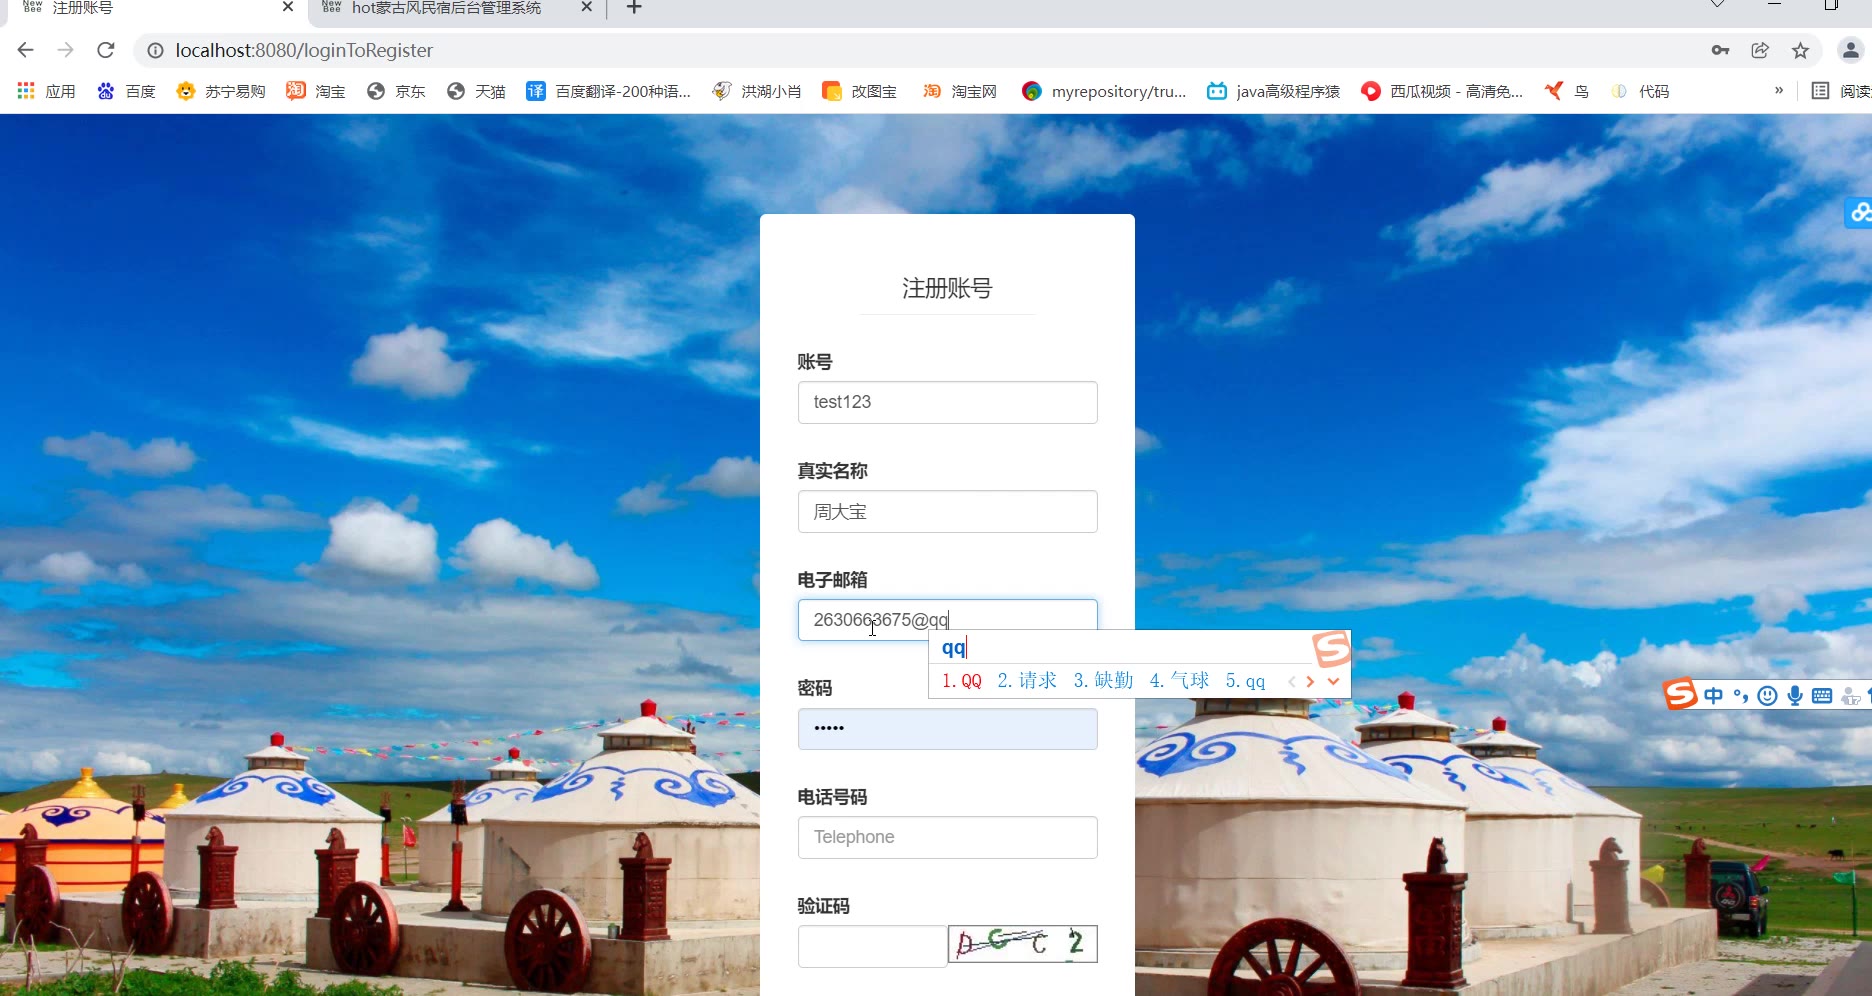The image size is (1872, 996).
Task: Open the myrepository/tru... bookmark
Action: tap(1104, 91)
